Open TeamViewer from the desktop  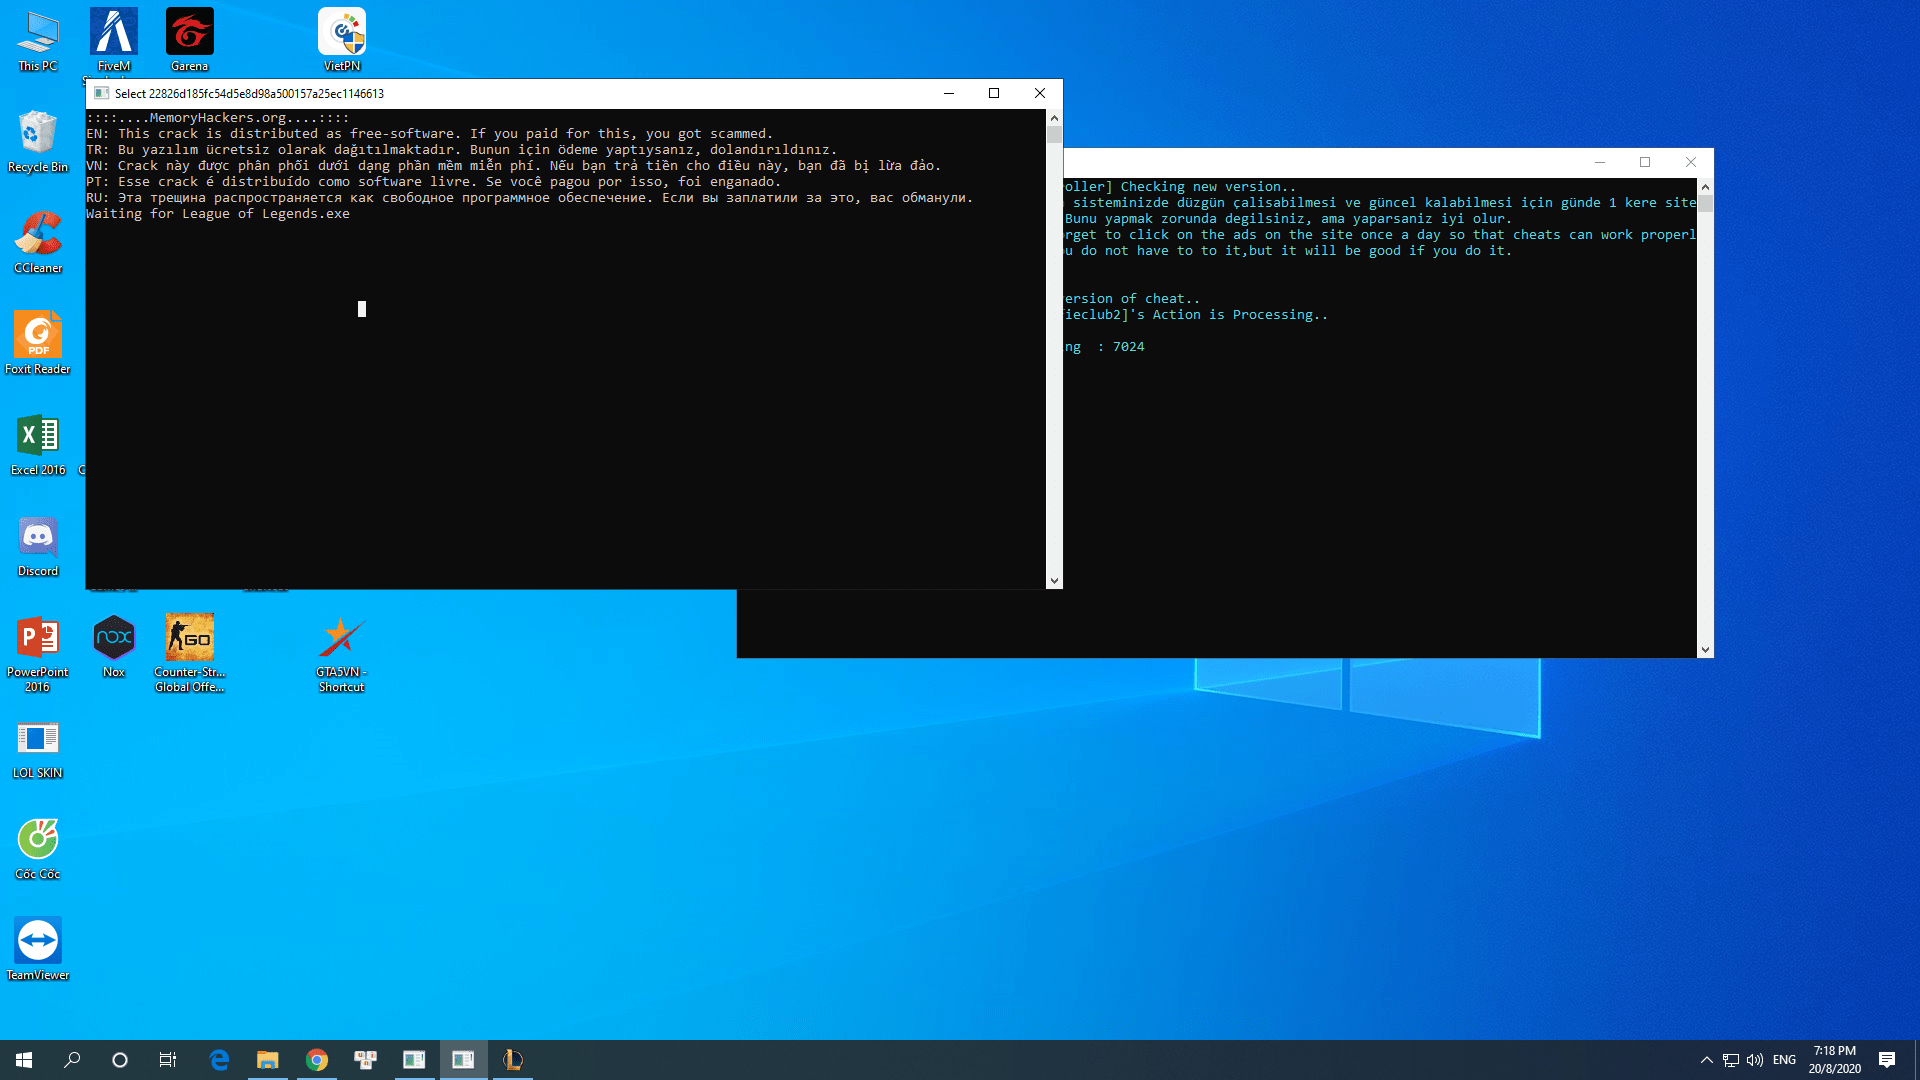click(38, 950)
